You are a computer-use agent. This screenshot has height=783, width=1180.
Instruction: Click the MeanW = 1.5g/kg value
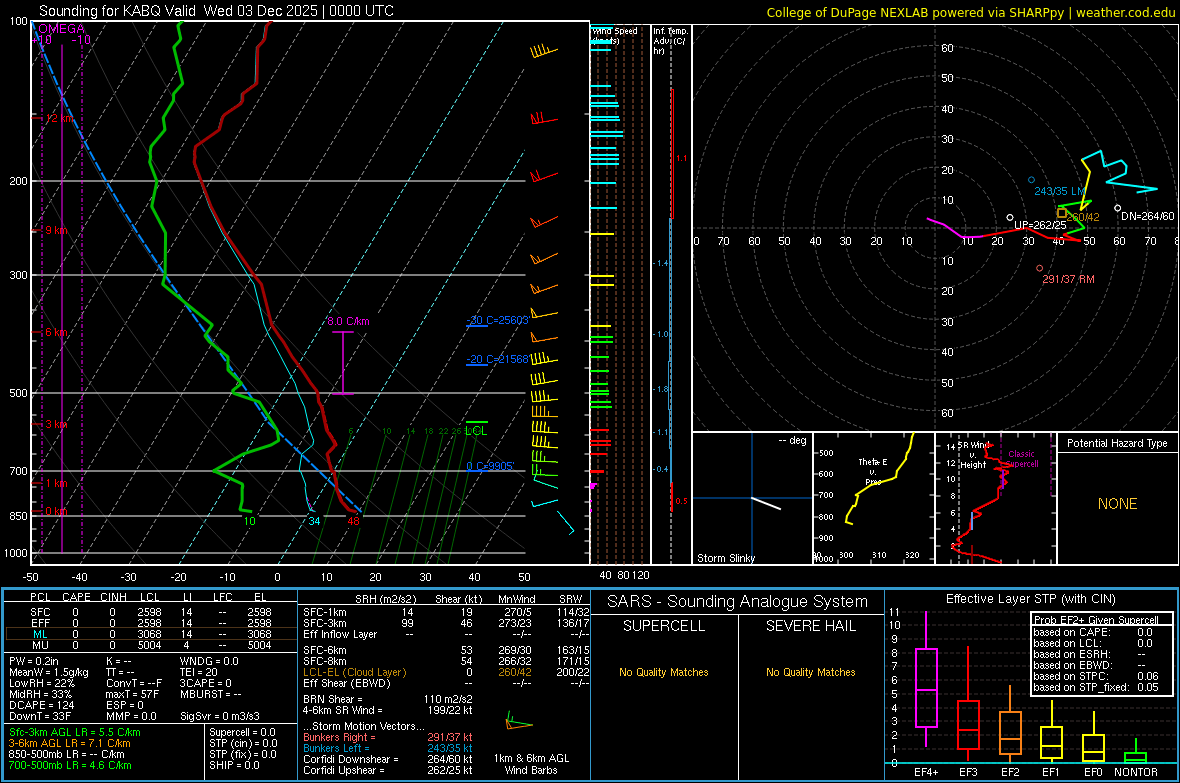(49, 672)
